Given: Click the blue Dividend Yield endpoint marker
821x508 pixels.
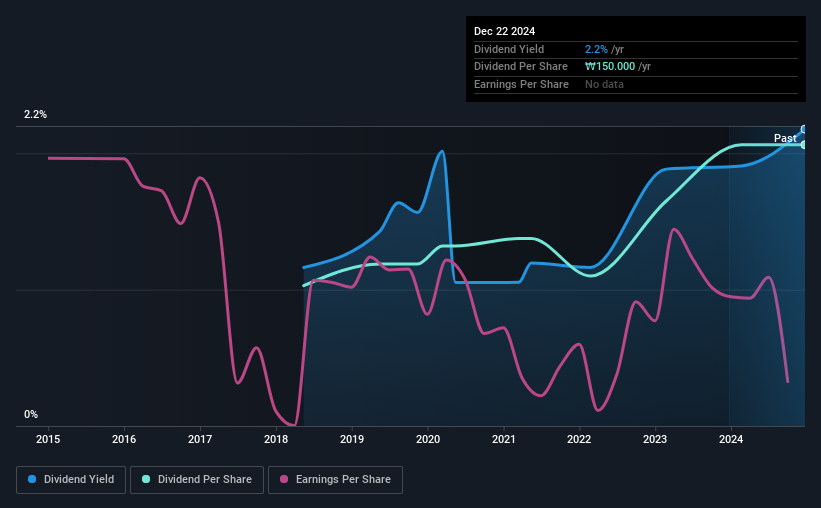Looking at the screenshot, I should click(804, 129).
